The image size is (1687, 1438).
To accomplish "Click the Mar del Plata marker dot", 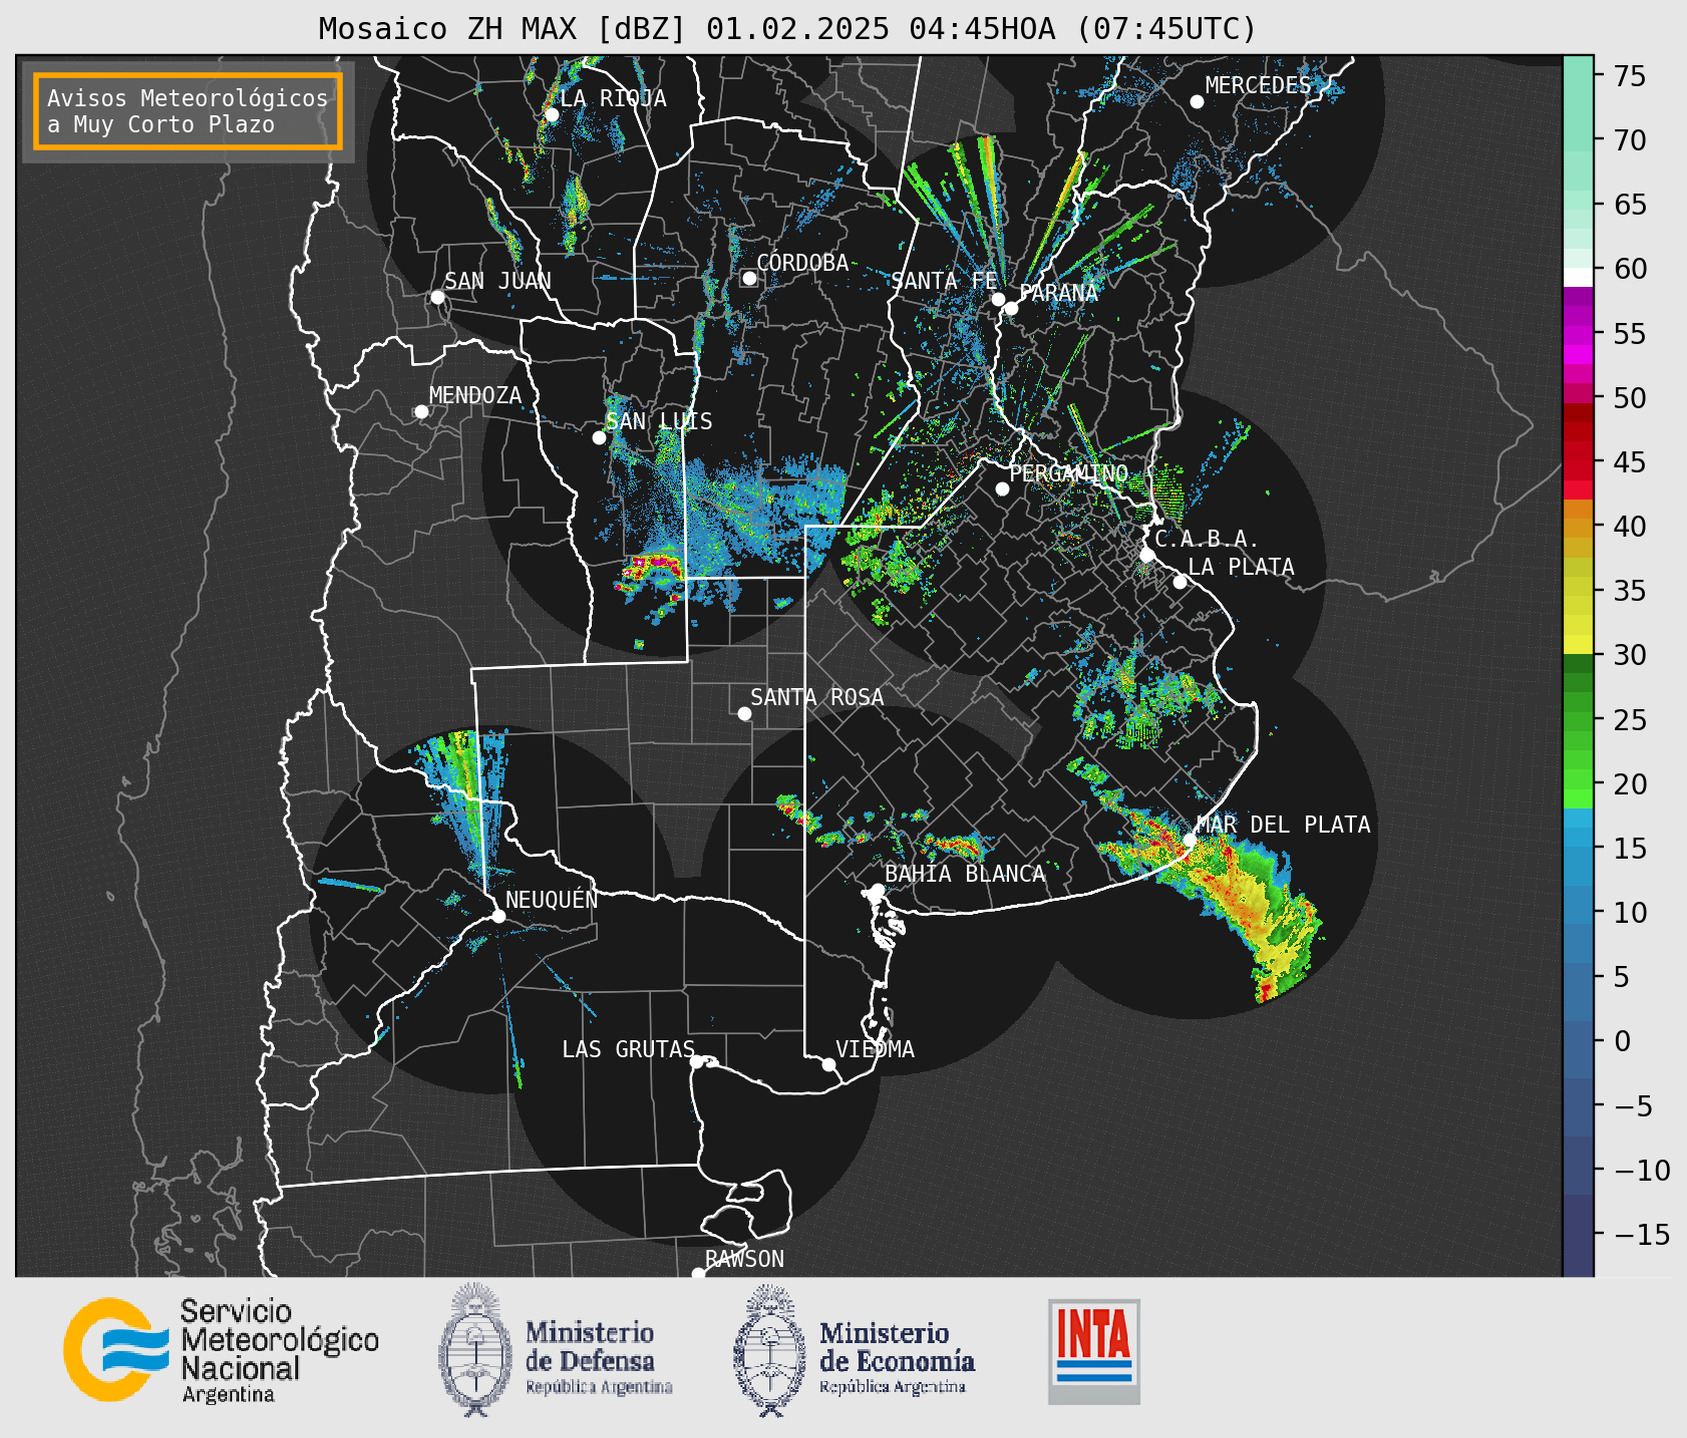I will click(x=1189, y=841).
